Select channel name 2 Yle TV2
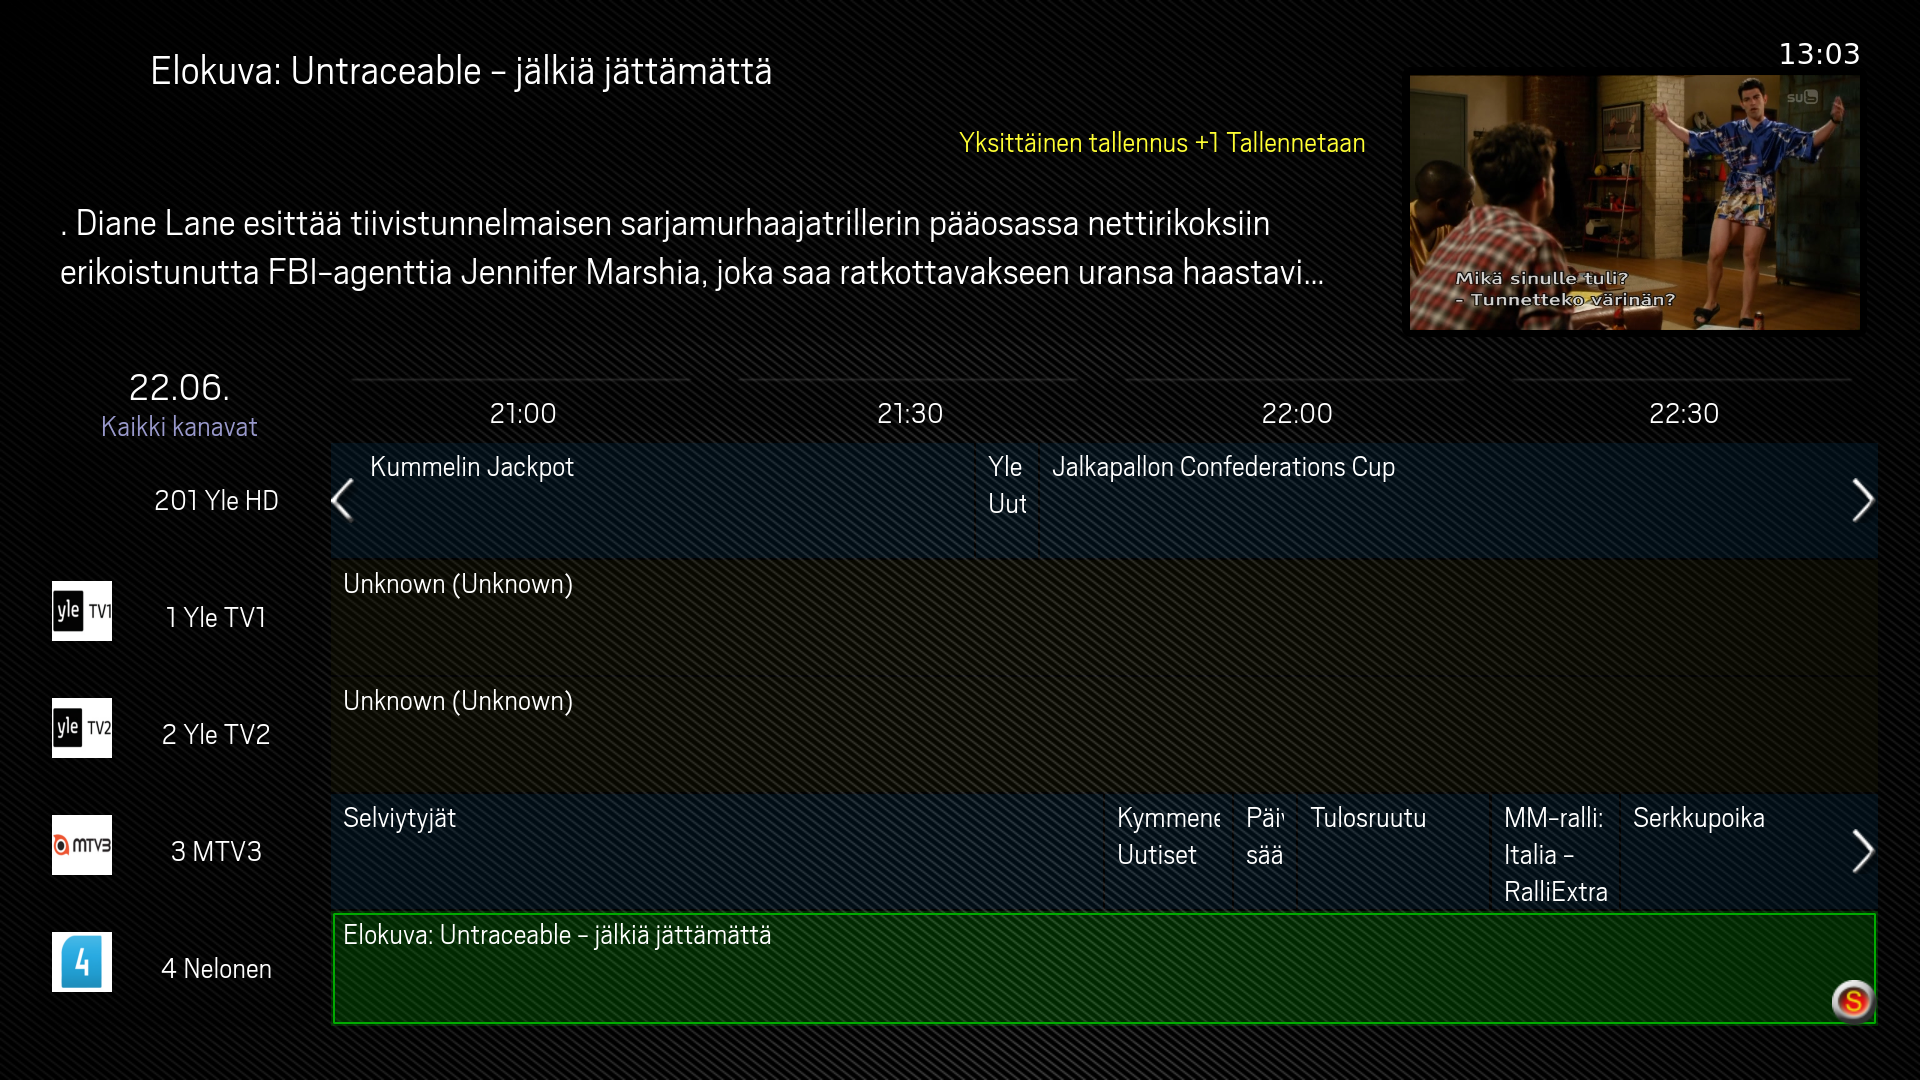Viewport: 1920px width, 1080px height. pos(216,735)
